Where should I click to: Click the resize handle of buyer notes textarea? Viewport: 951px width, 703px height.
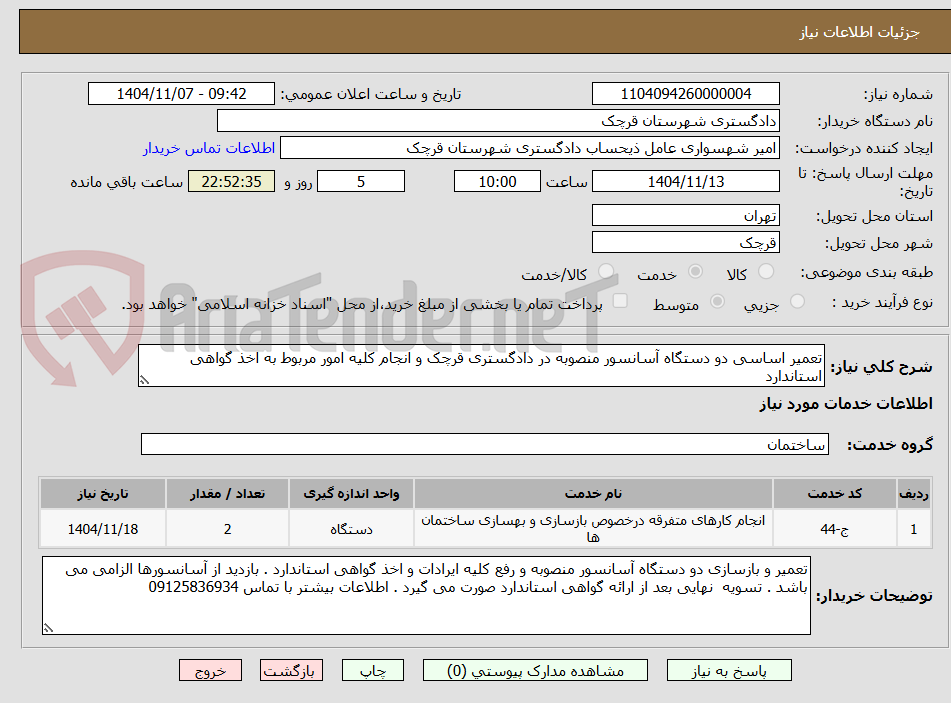coord(49,628)
